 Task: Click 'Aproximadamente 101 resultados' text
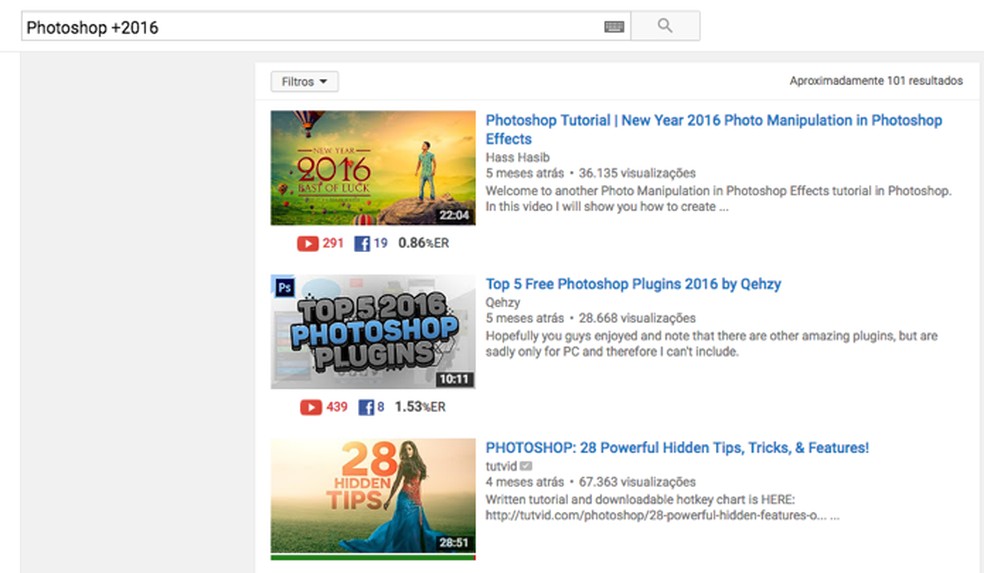point(876,81)
